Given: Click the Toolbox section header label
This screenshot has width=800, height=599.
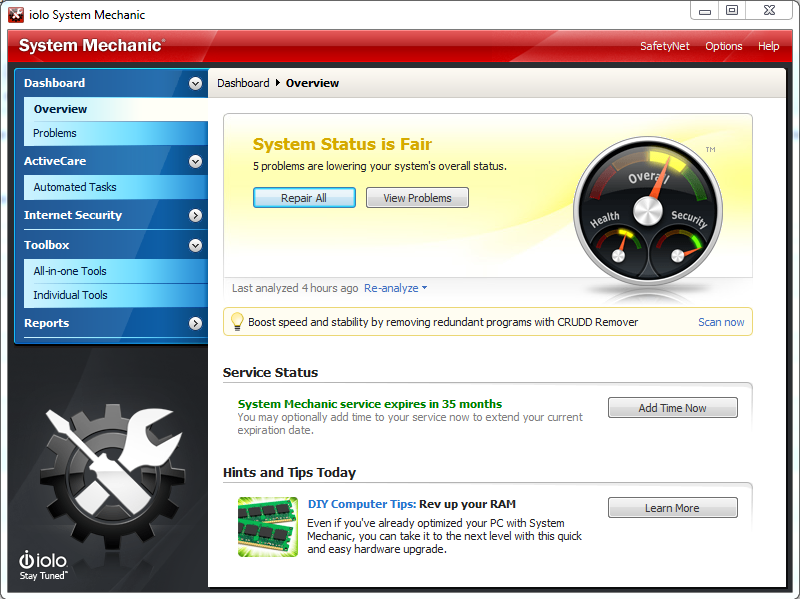Looking at the screenshot, I should [x=46, y=245].
